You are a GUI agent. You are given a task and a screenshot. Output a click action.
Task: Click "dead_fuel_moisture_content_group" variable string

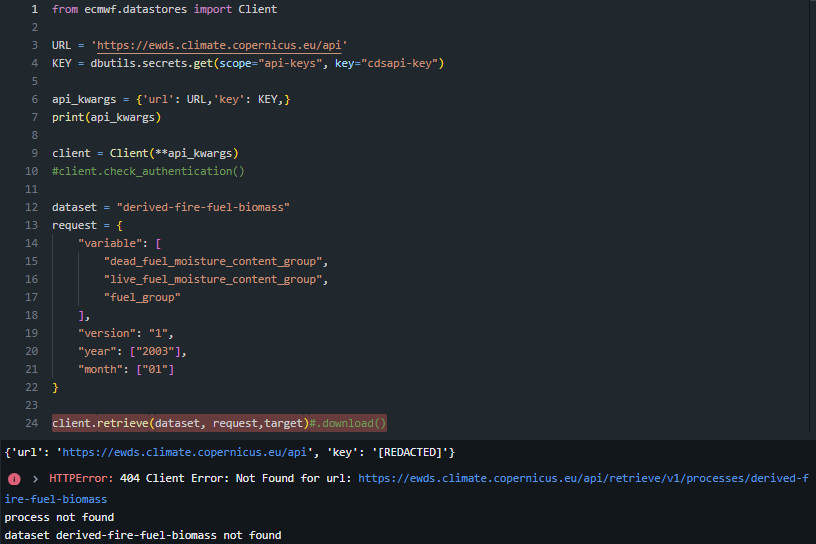pos(215,261)
